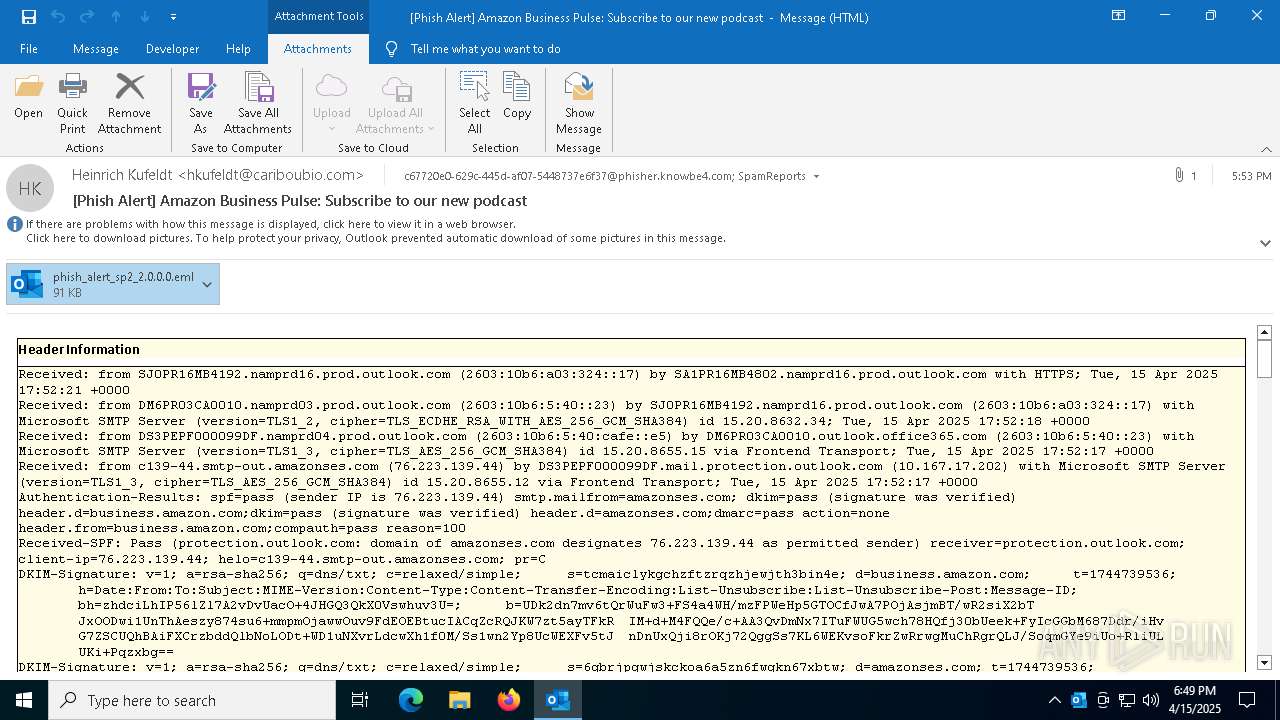The height and width of the screenshot is (720, 1280).
Task: Click the Tell me lightbulb icon
Action: click(x=391, y=48)
